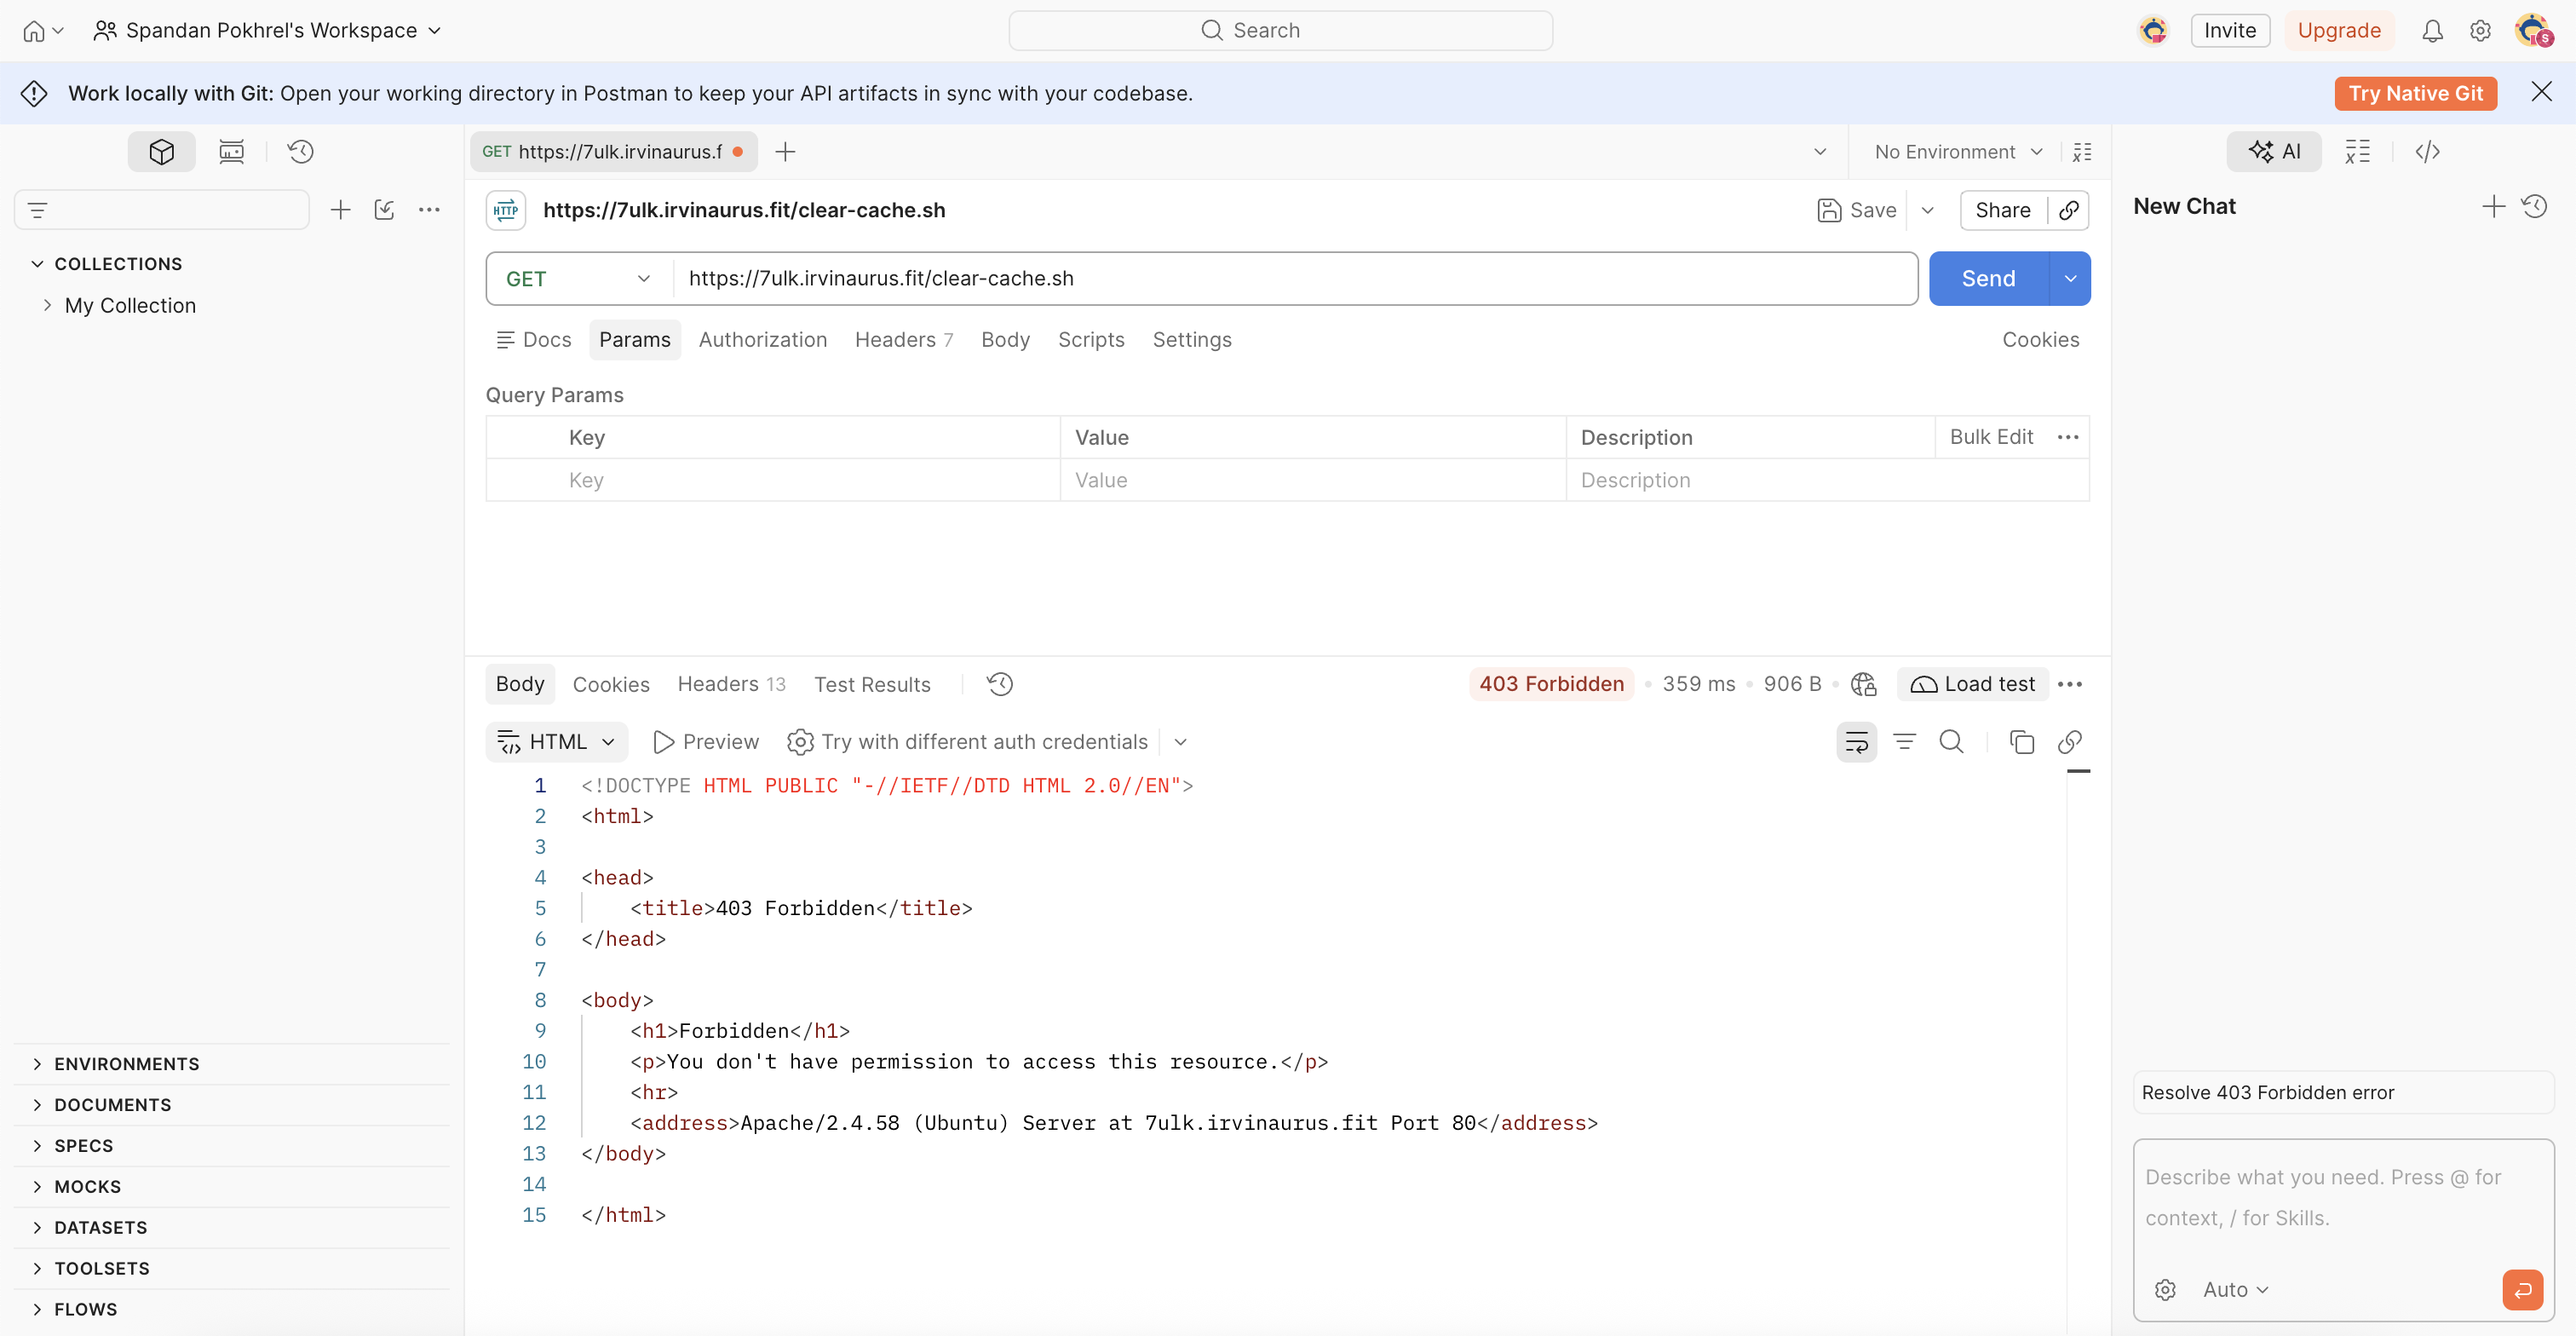Screen dimensions: 2576x1336
Task: Open workspace switcher dropdown
Action: (267, 30)
